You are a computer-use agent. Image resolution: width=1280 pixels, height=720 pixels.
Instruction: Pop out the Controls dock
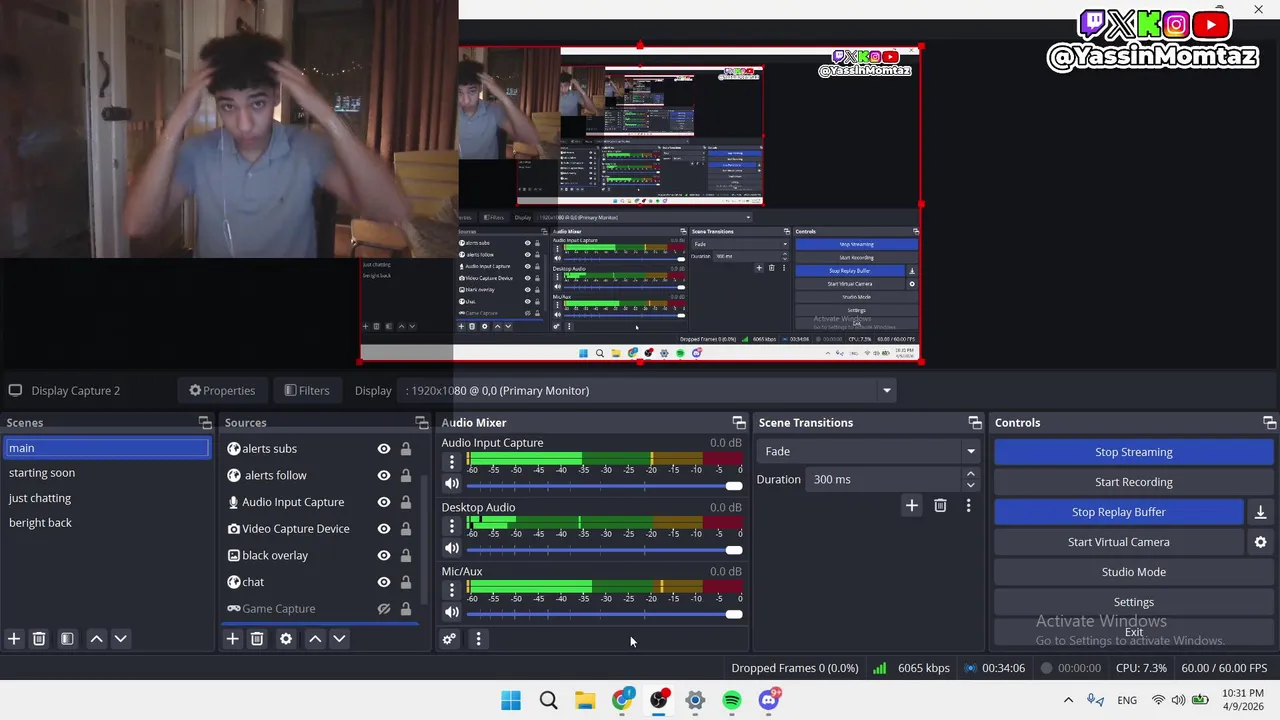(x=1269, y=423)
